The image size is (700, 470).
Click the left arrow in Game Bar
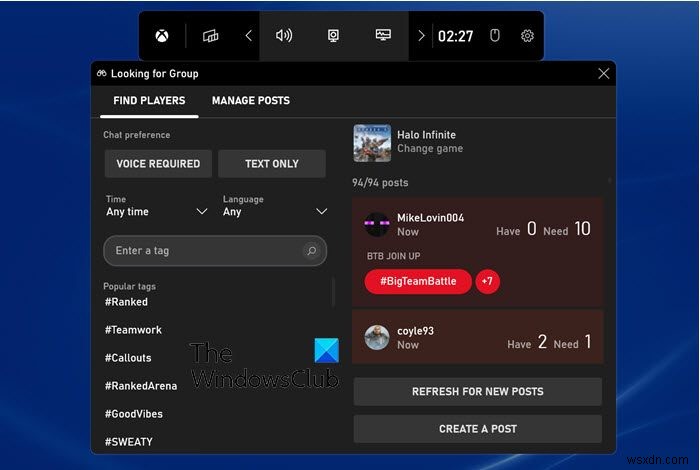click(x=249, y=36)
